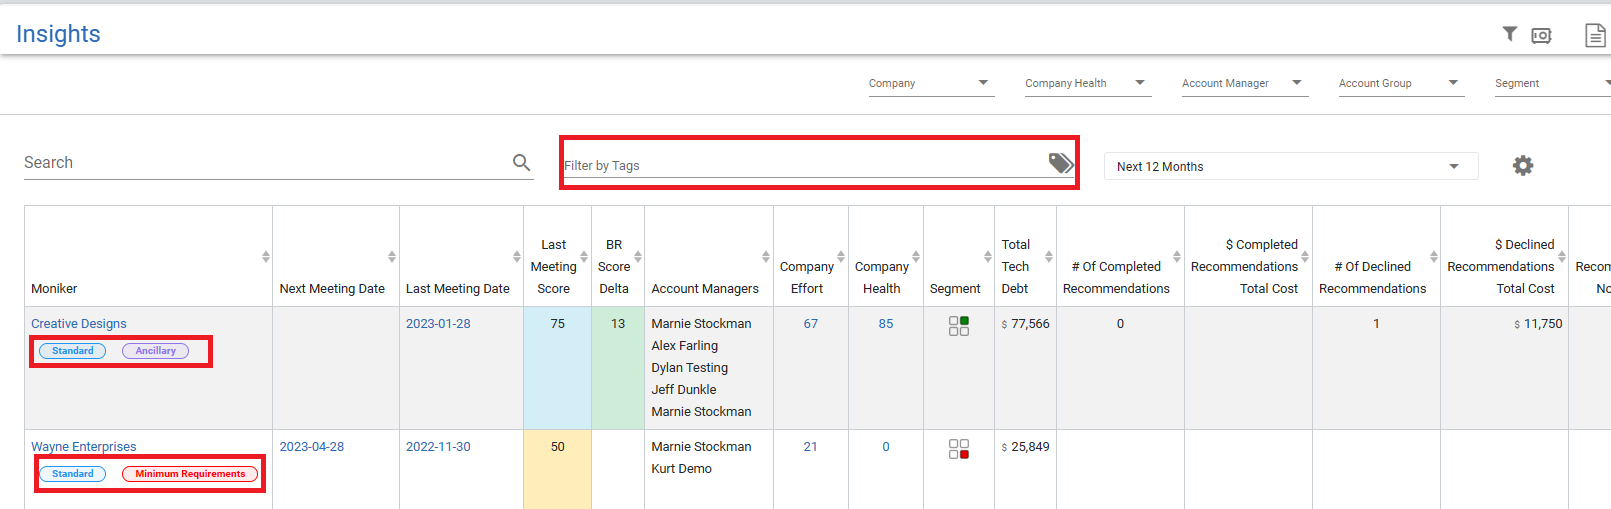1611x509 pixels.
Task: Open the 2023-04-28 next meeting link
Action: (x=311, y=447)
